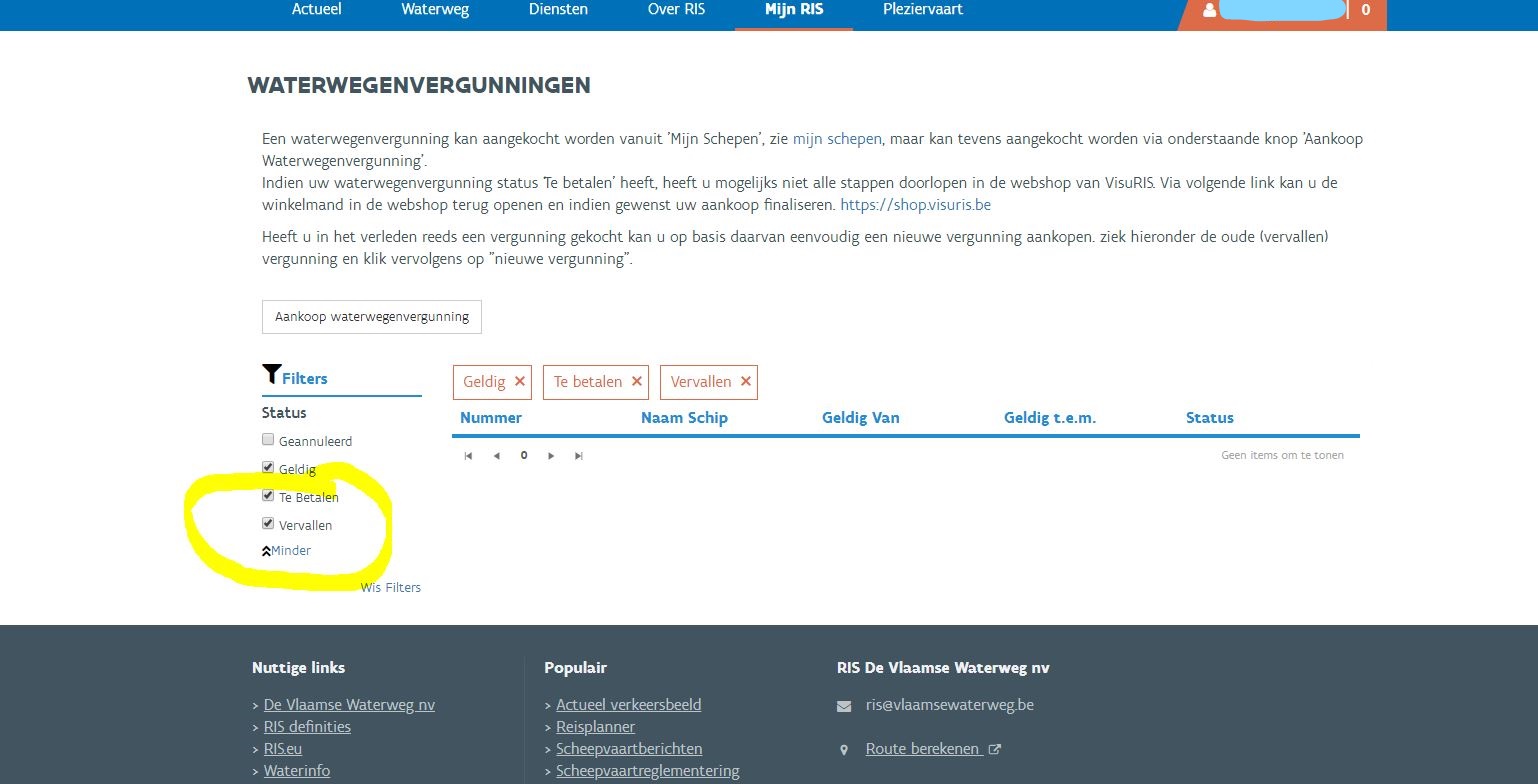Viewport: 1538px width, 784px height.
Task: Go to previous page of results
Action: 496,456
